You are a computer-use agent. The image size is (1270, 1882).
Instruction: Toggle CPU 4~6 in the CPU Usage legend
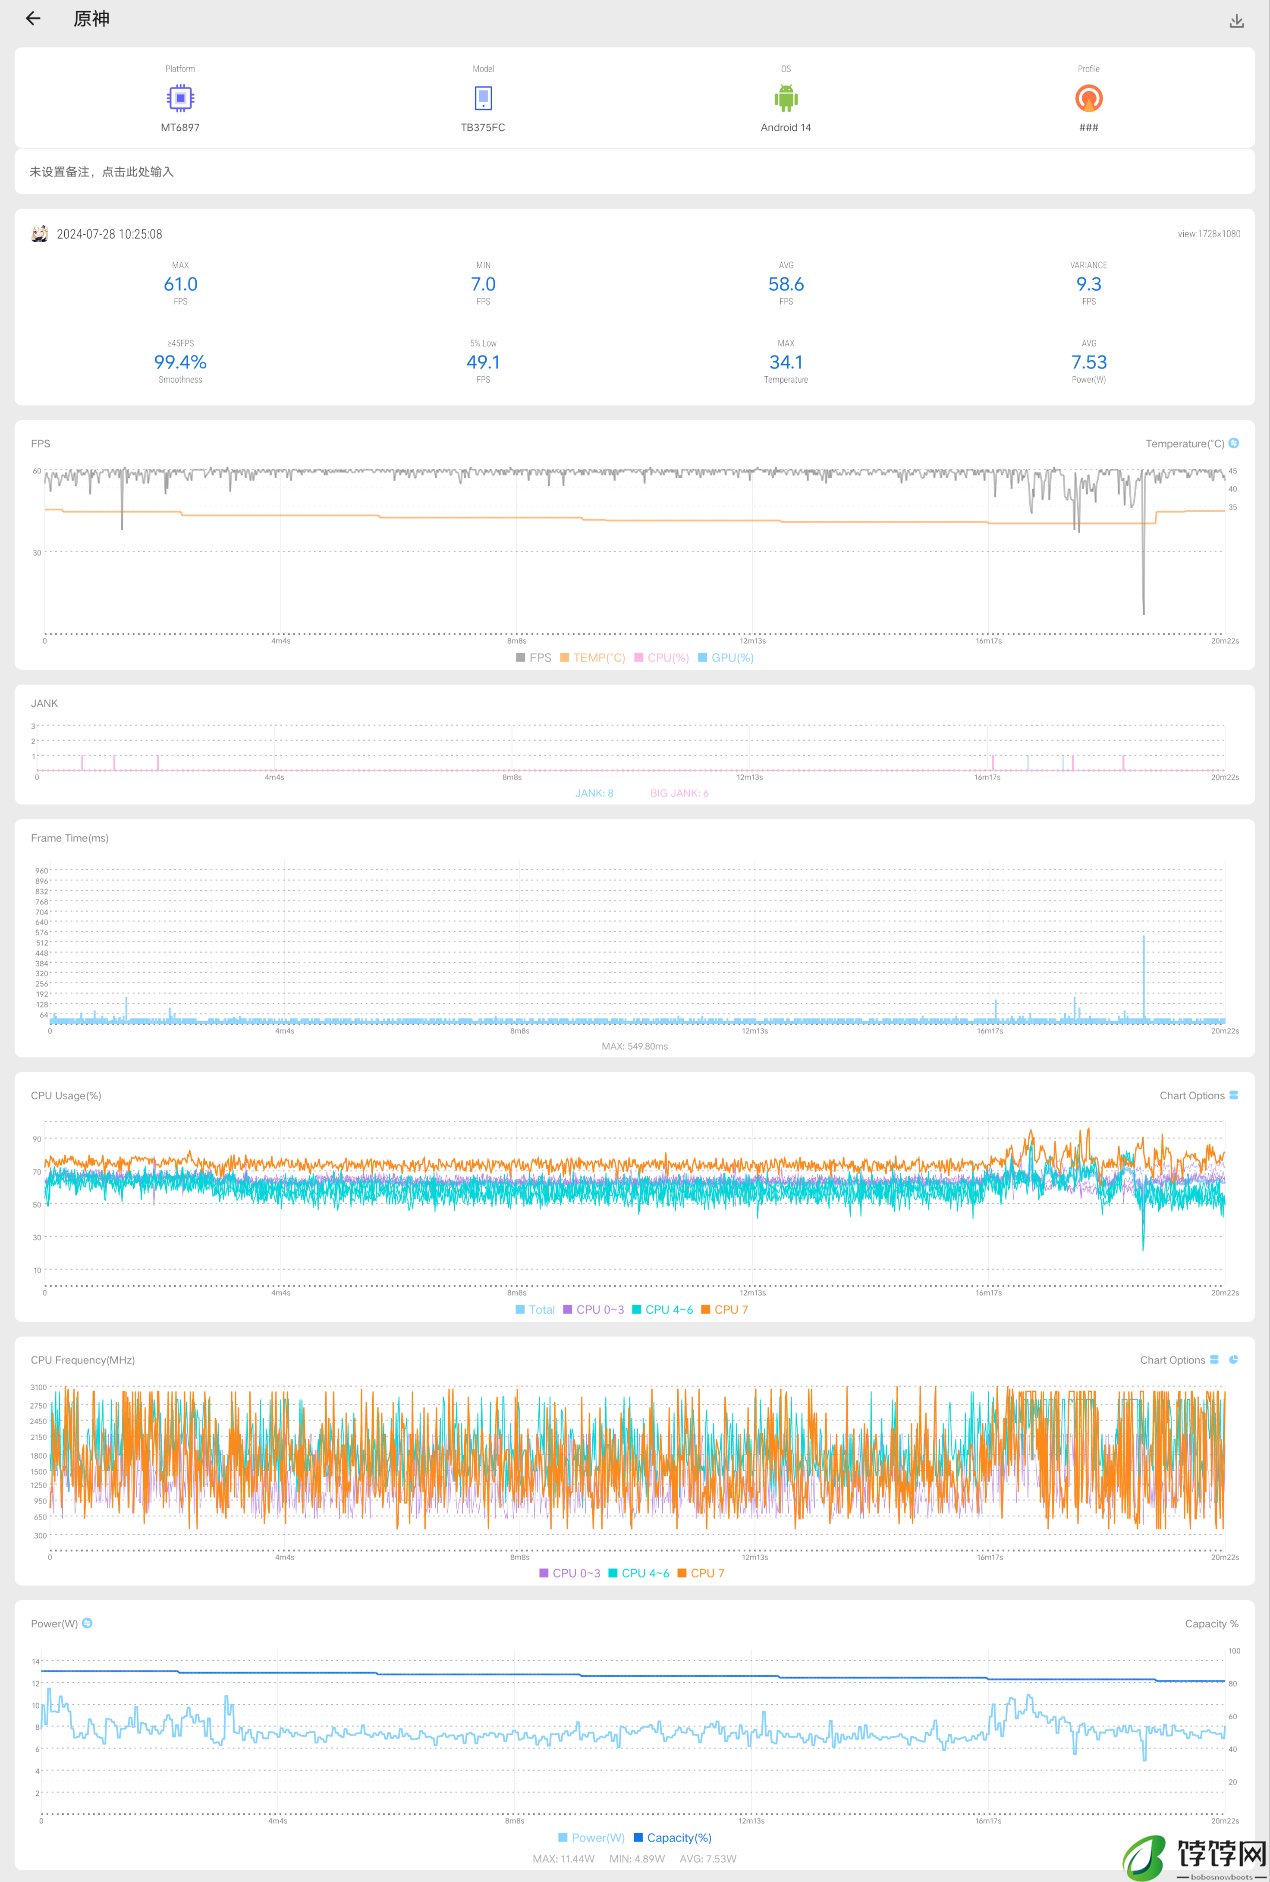pos(663,1310)
